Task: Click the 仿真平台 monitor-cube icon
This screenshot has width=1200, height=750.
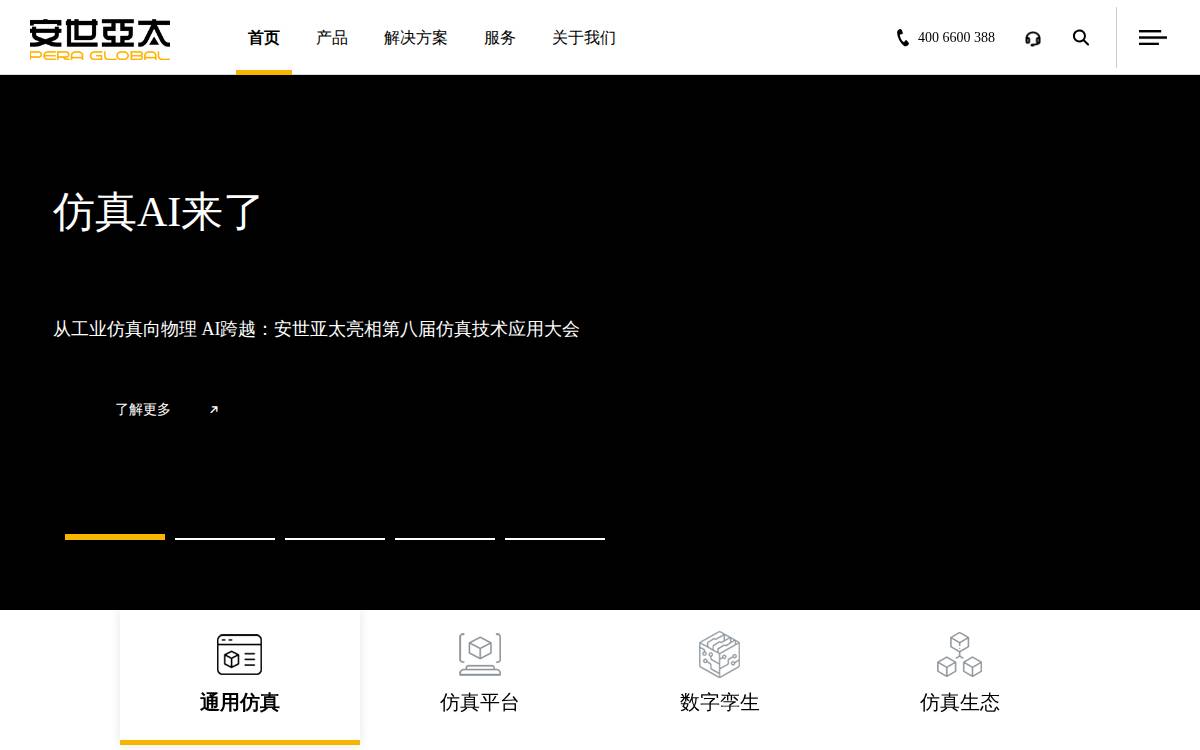Action: coord(480,654)
